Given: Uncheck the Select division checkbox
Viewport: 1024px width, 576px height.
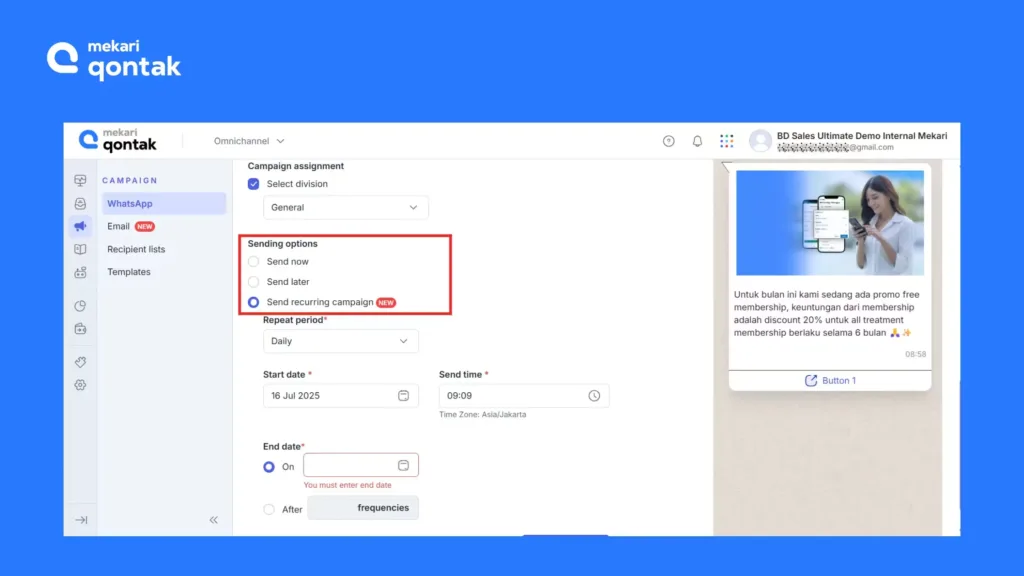Looking at the screenshot, I should pos(253,184).
